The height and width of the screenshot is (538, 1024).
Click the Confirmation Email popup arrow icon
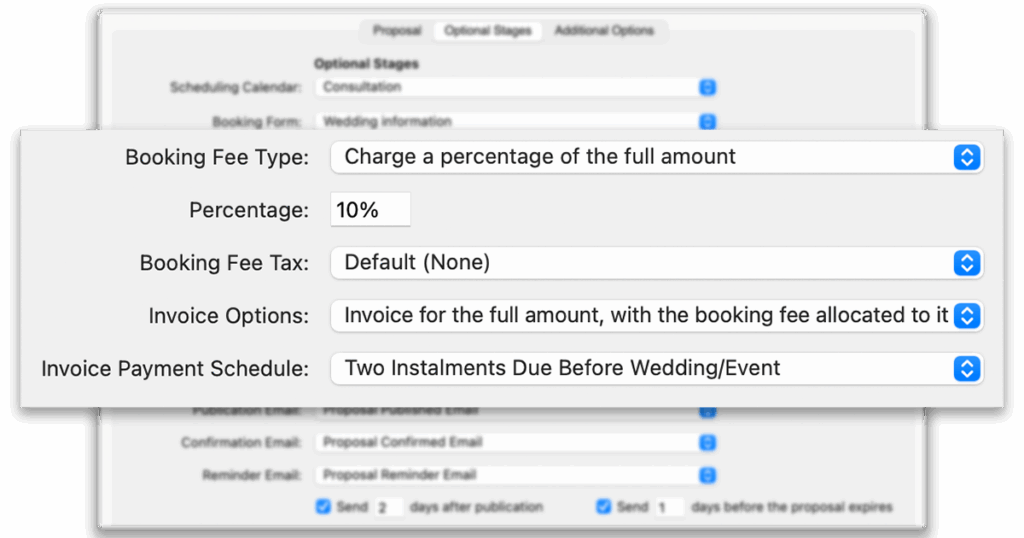pyautogui.click(x=707, y=443)
